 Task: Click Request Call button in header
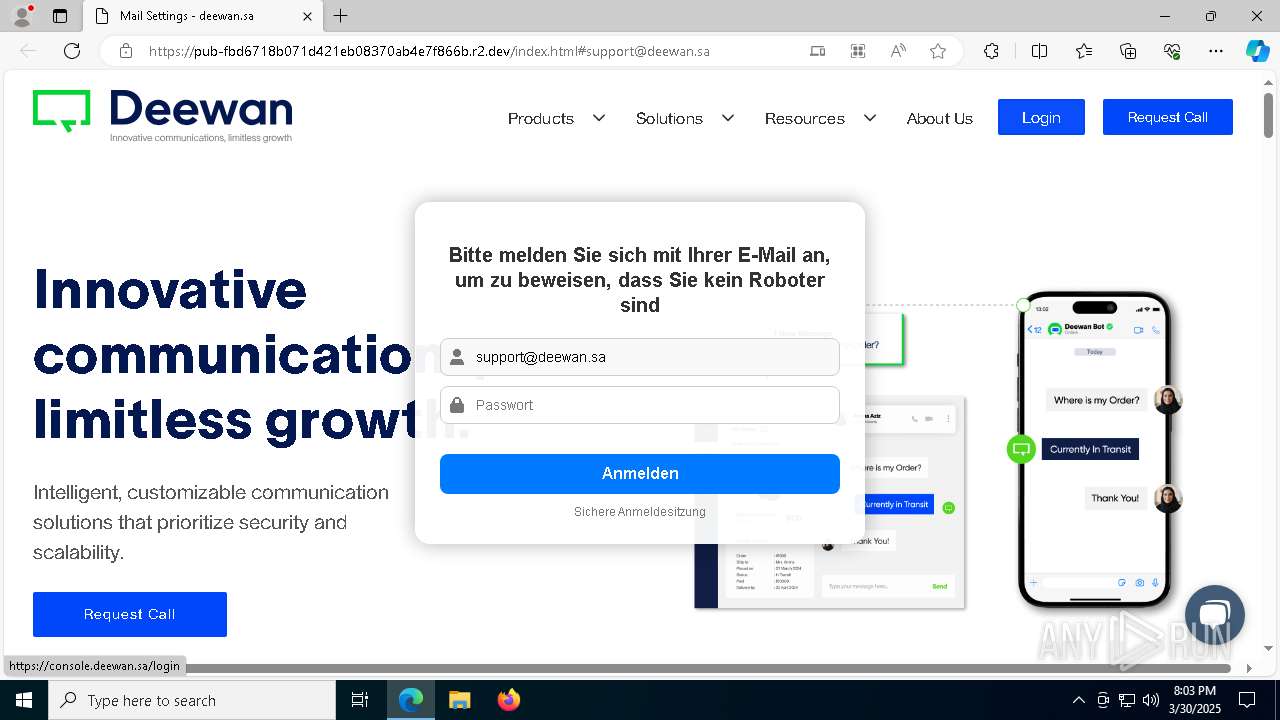[1168, 117]
